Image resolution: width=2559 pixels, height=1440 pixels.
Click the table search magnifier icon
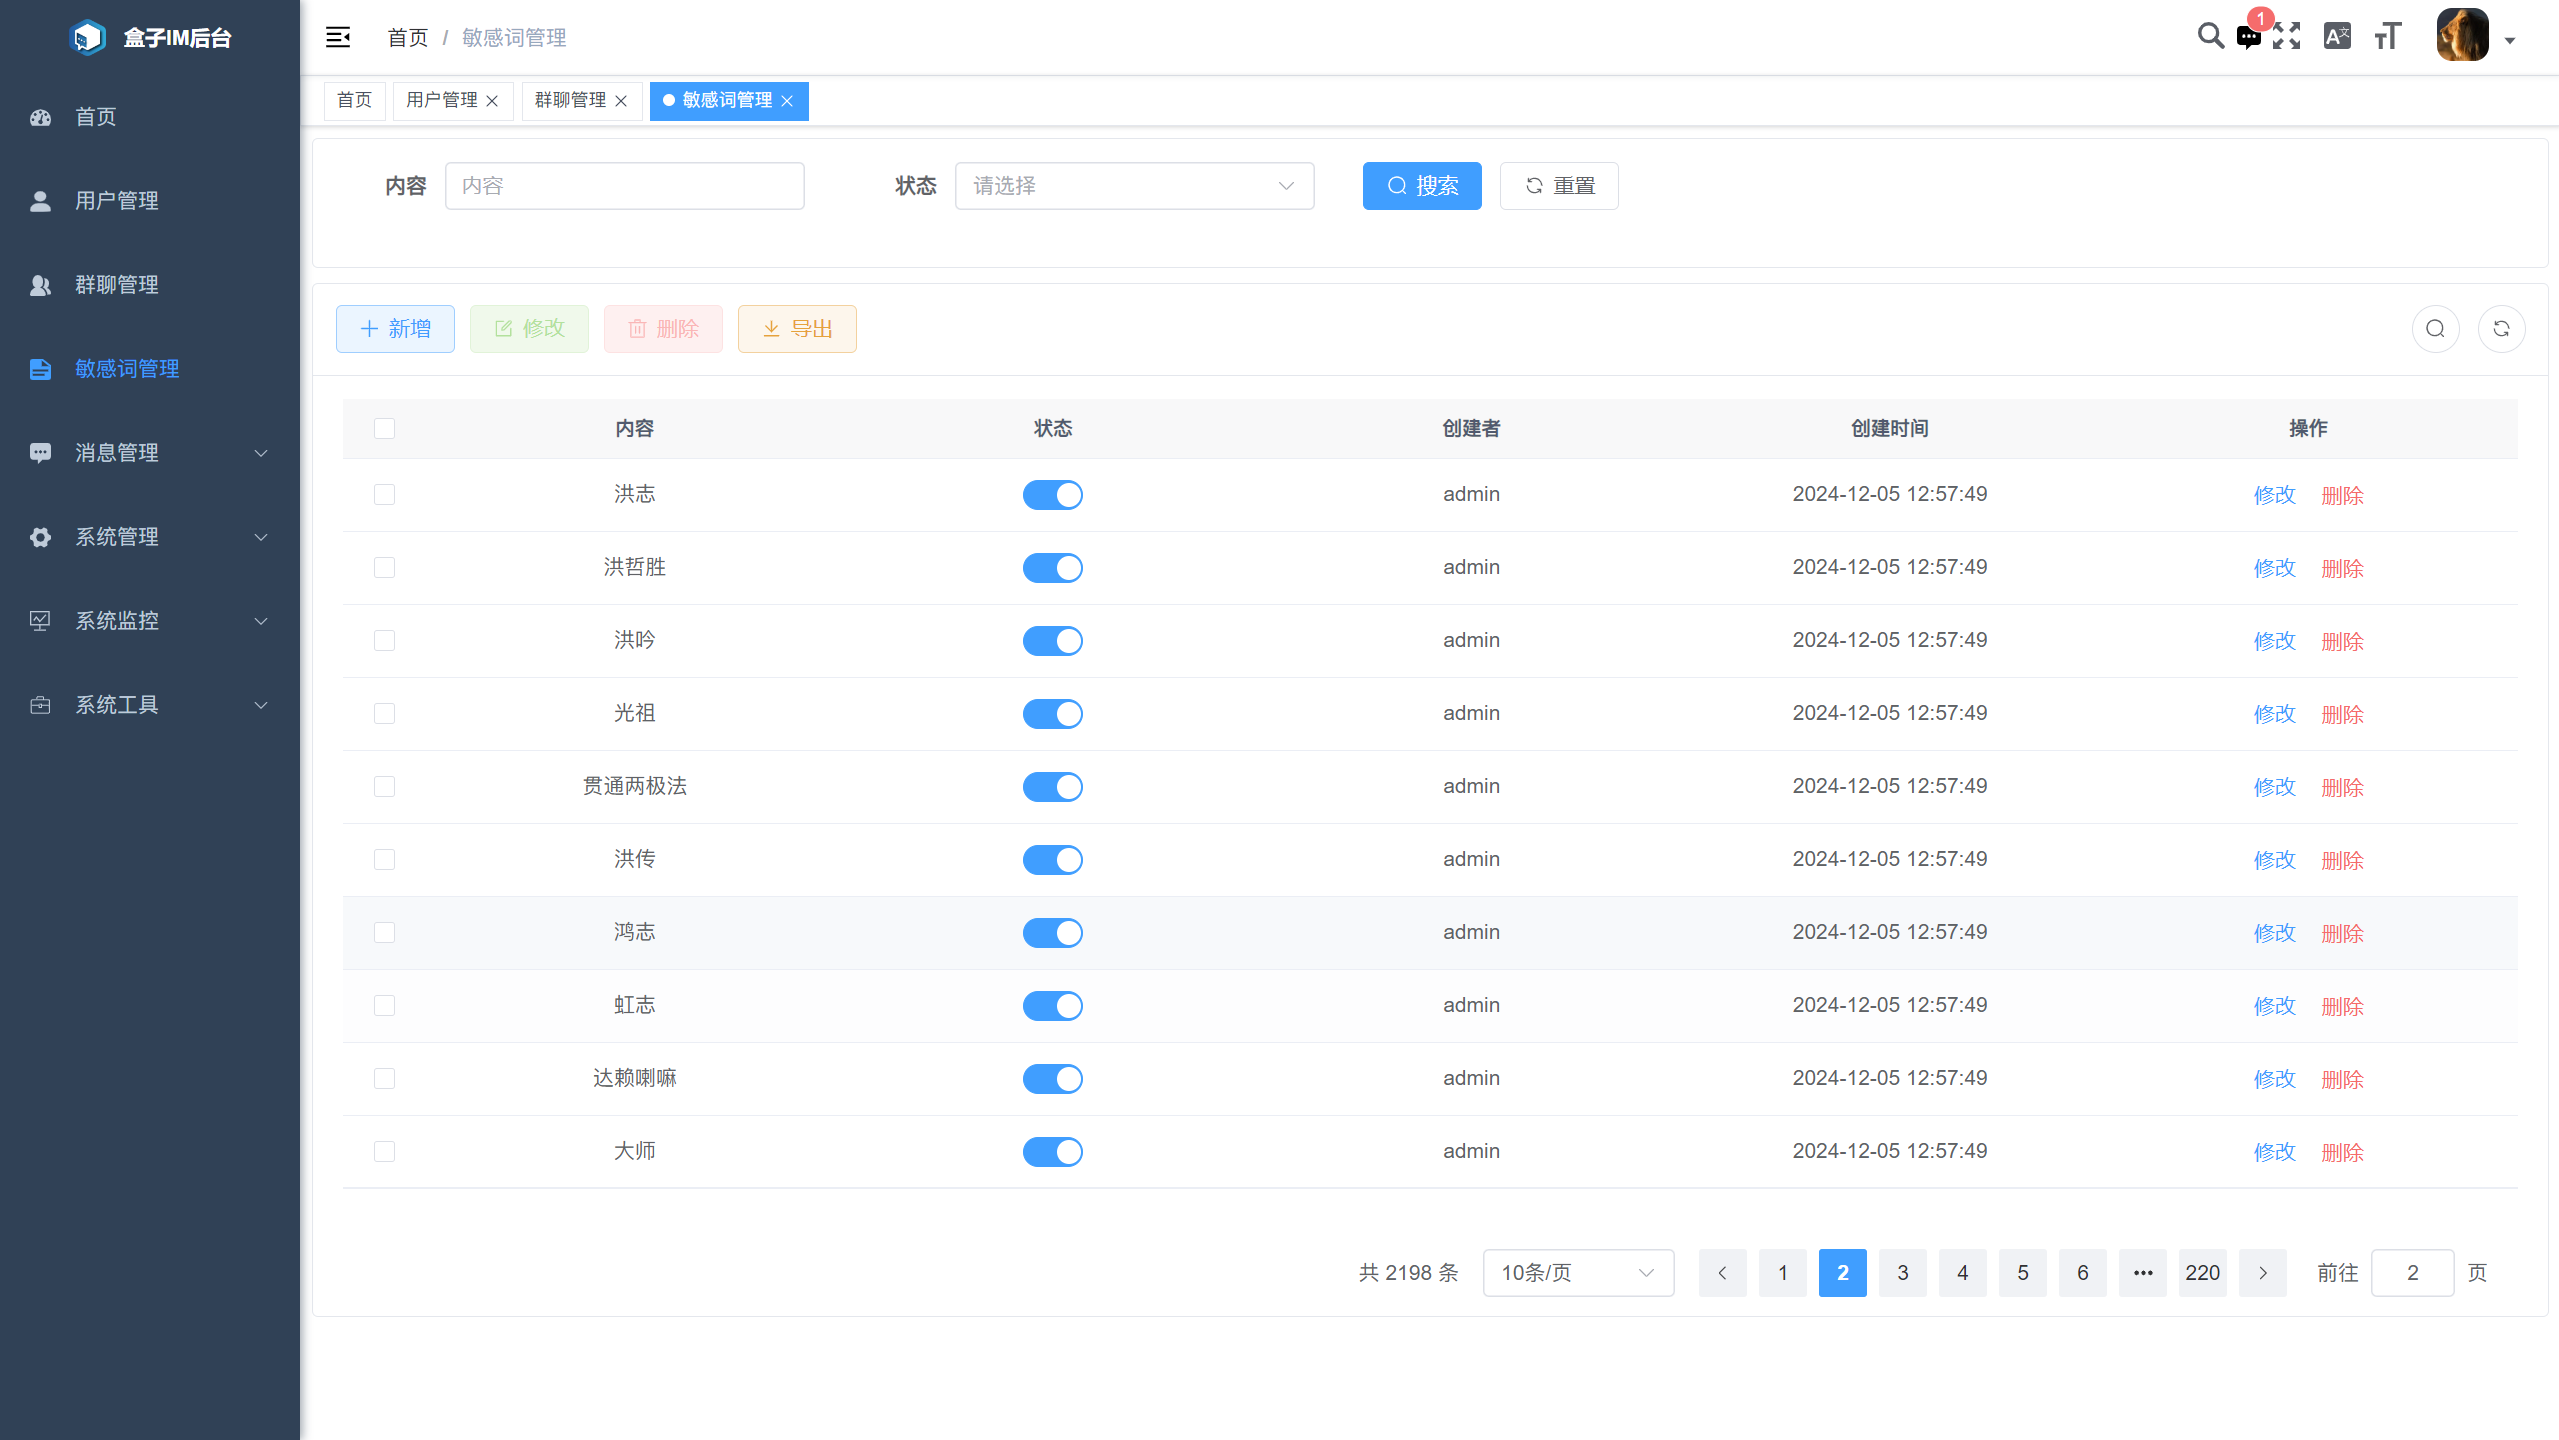(2435, 328)
